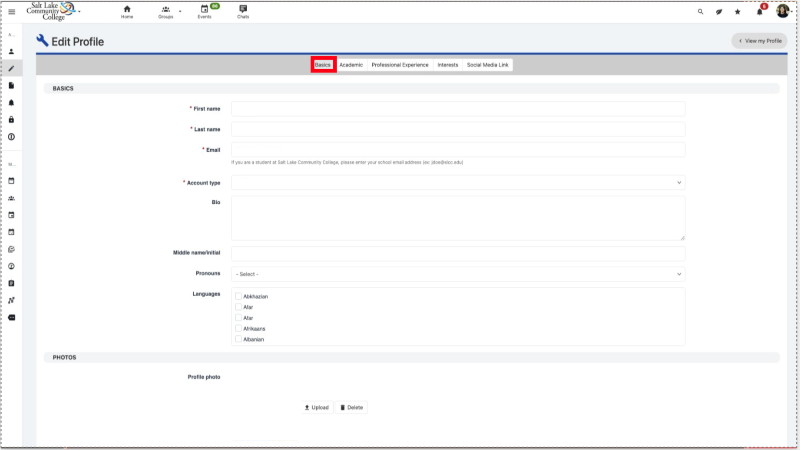Expand the Groups dropdown in top navigation
The height and width of the screenshot is (450, 800).
[166, 11]
